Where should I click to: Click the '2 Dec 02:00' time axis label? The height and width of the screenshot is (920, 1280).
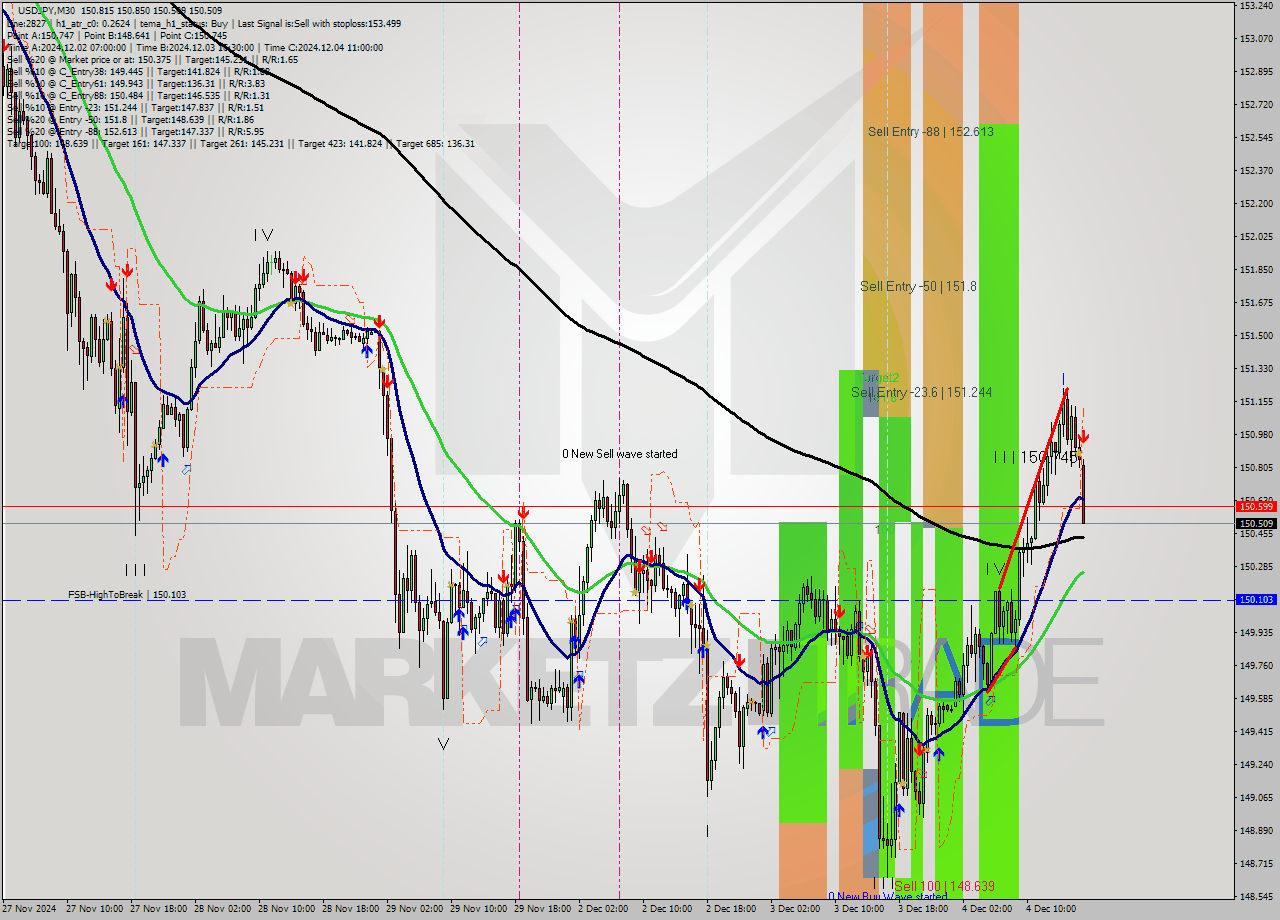(x=603, y=909)
